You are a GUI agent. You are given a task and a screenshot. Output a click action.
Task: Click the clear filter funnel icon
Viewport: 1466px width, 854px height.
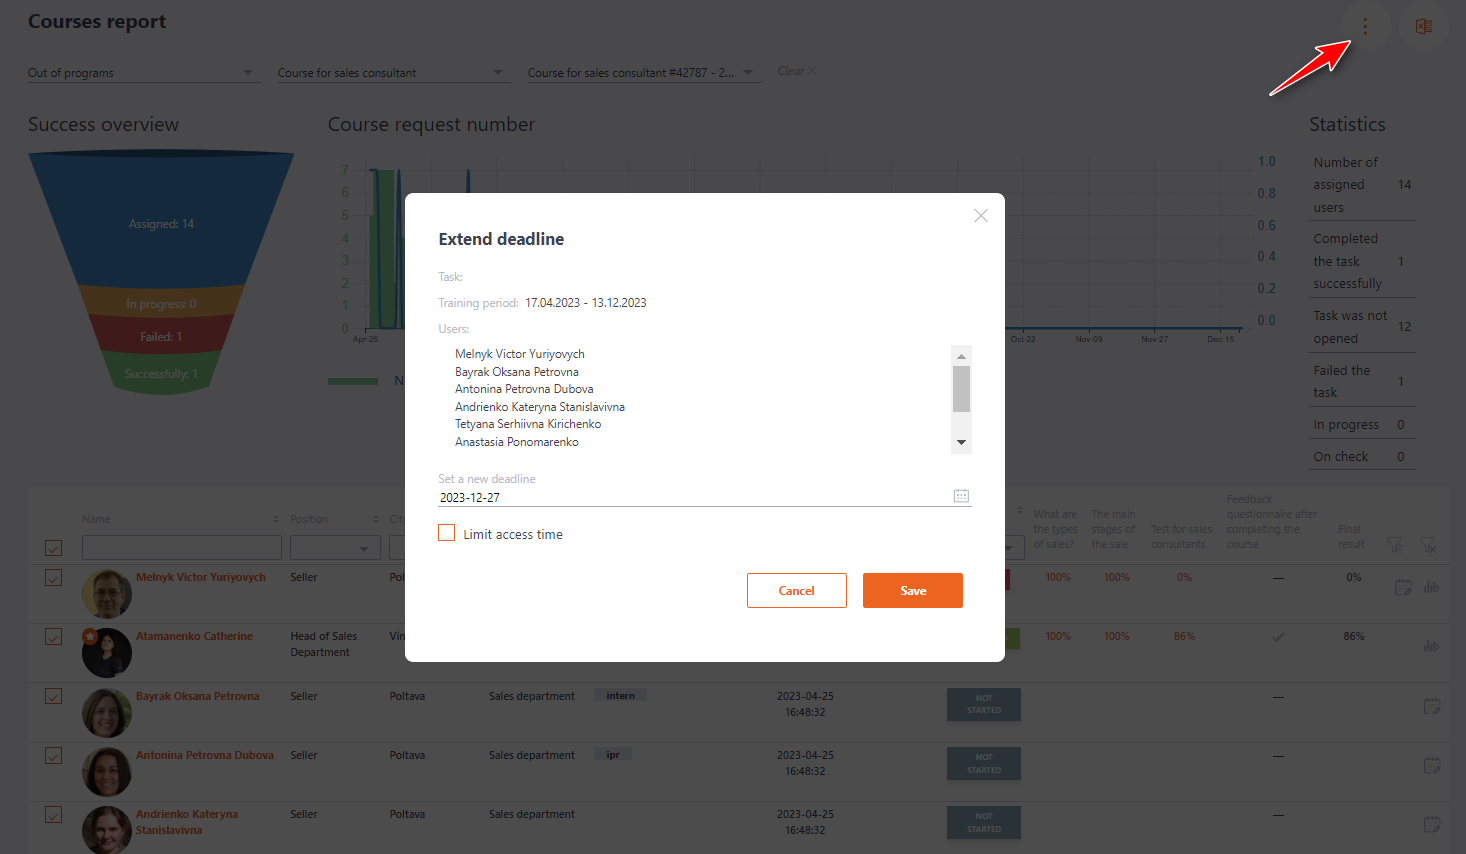pyautogui.click(x=1428, y=545)
